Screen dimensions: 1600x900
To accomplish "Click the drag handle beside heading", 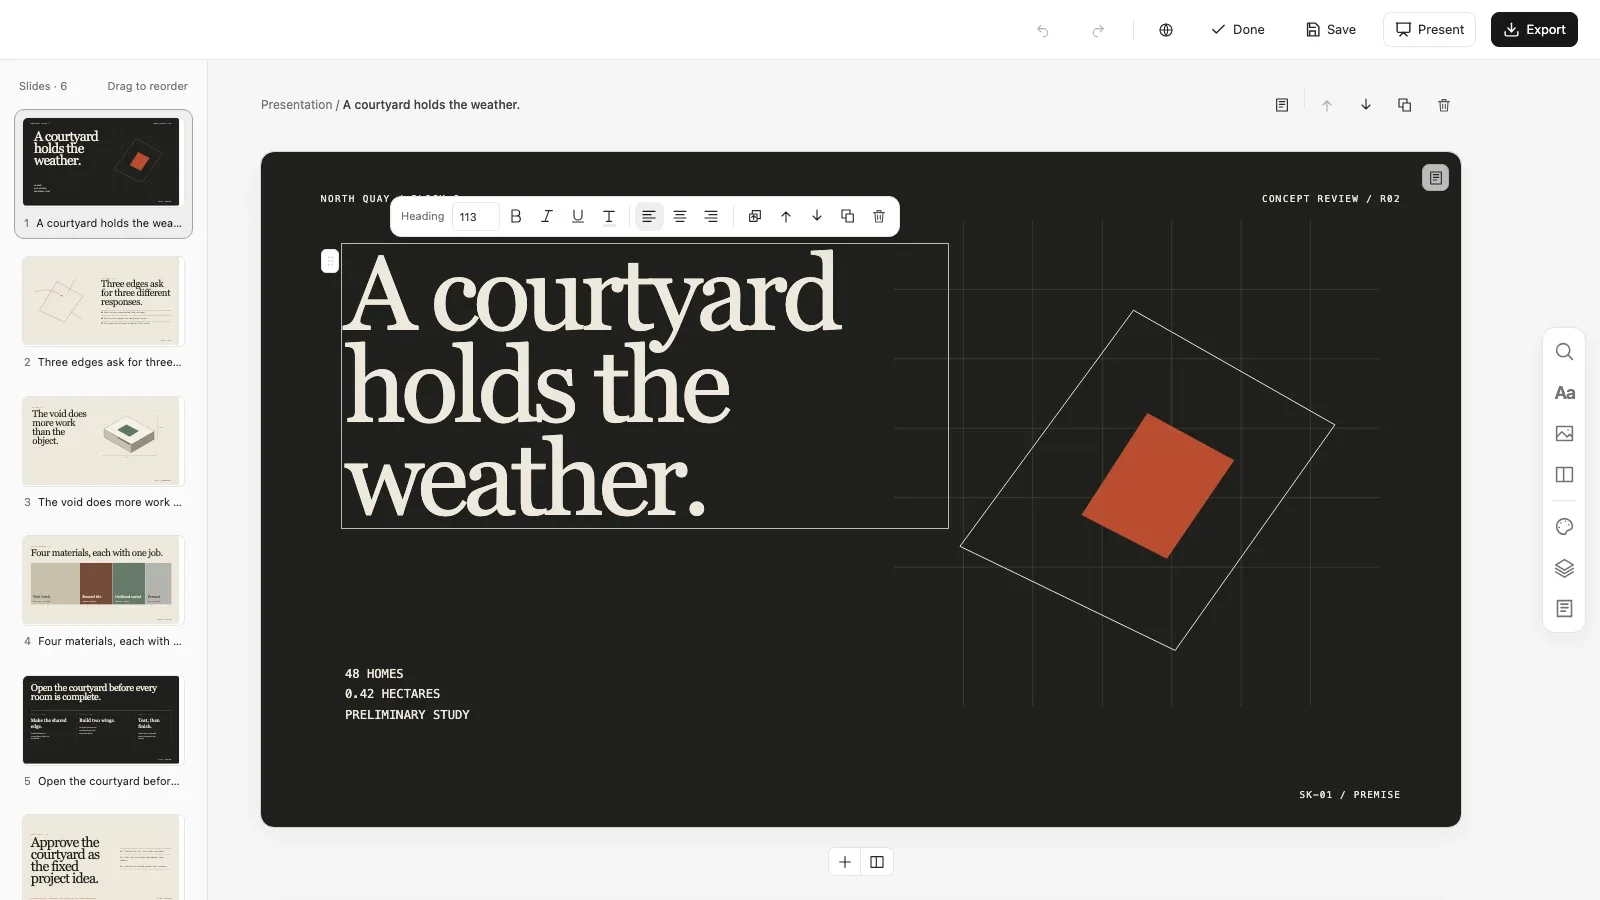I will pos(330,261).
